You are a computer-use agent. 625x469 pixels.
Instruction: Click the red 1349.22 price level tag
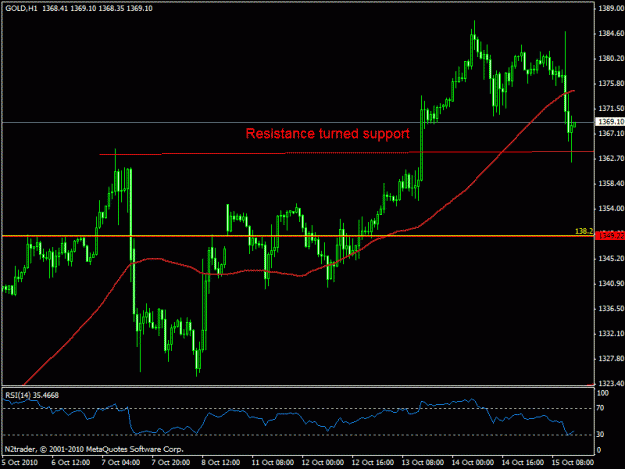click(x=610, y=236)
